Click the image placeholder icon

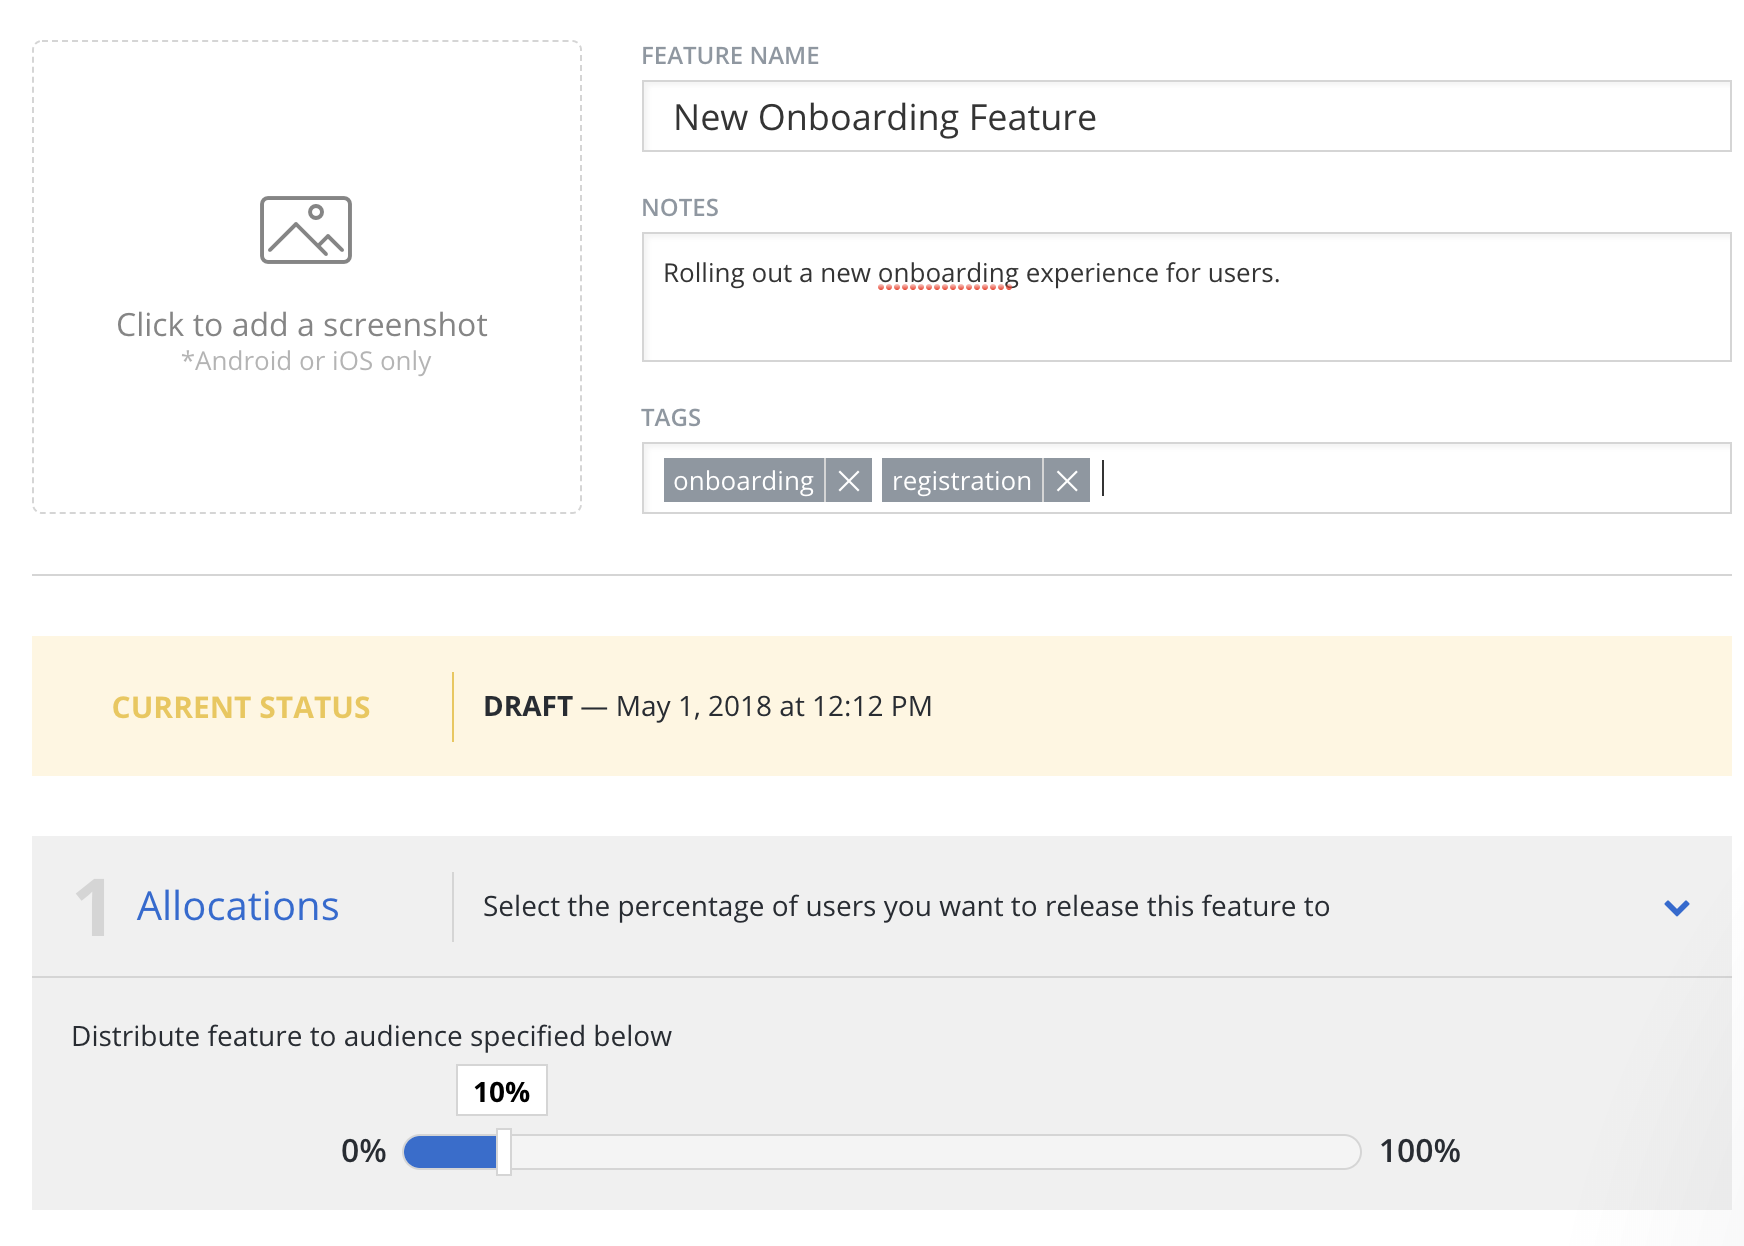(306, 230)
